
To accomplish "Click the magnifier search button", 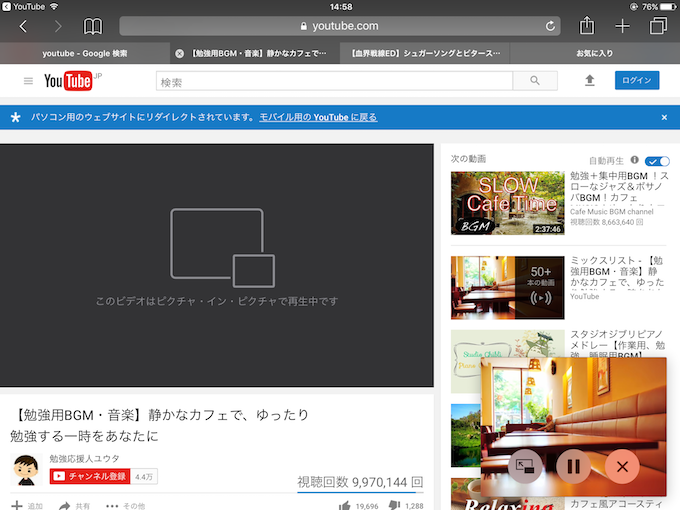I will [x=535, y=81].
